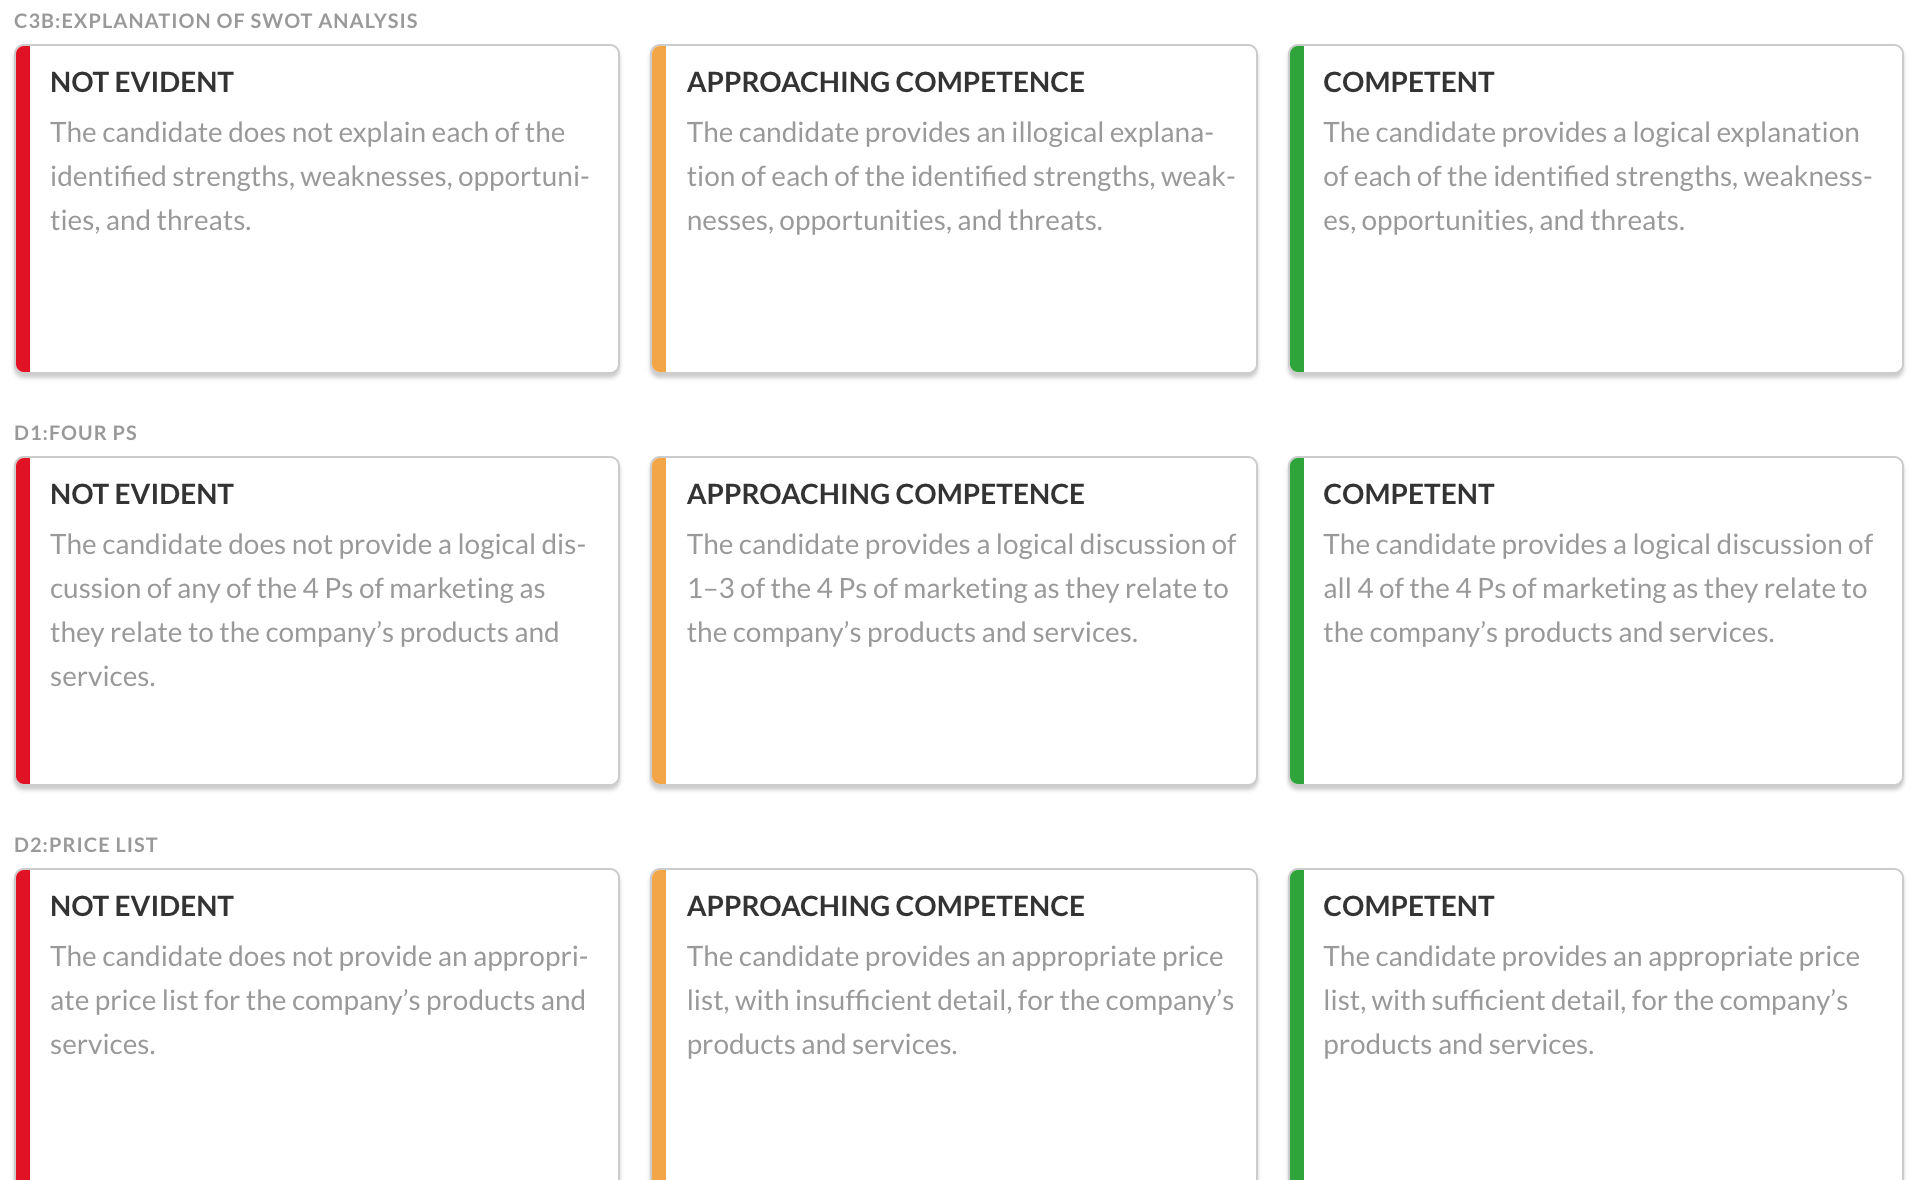The height and width of the screenshot is (1180, 1916).
Task: Select C3B Approaching Competence card
Action: 954,209
